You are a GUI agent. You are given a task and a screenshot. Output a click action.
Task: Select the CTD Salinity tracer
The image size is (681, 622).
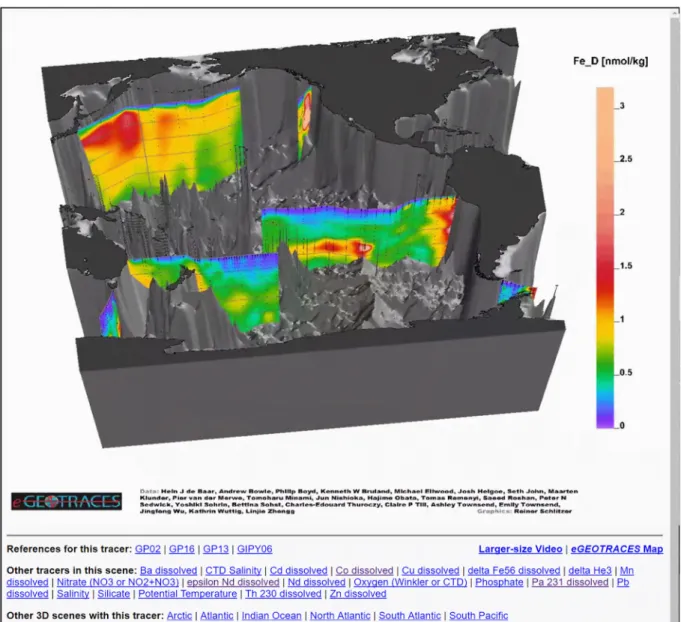(x=233, y=570)
